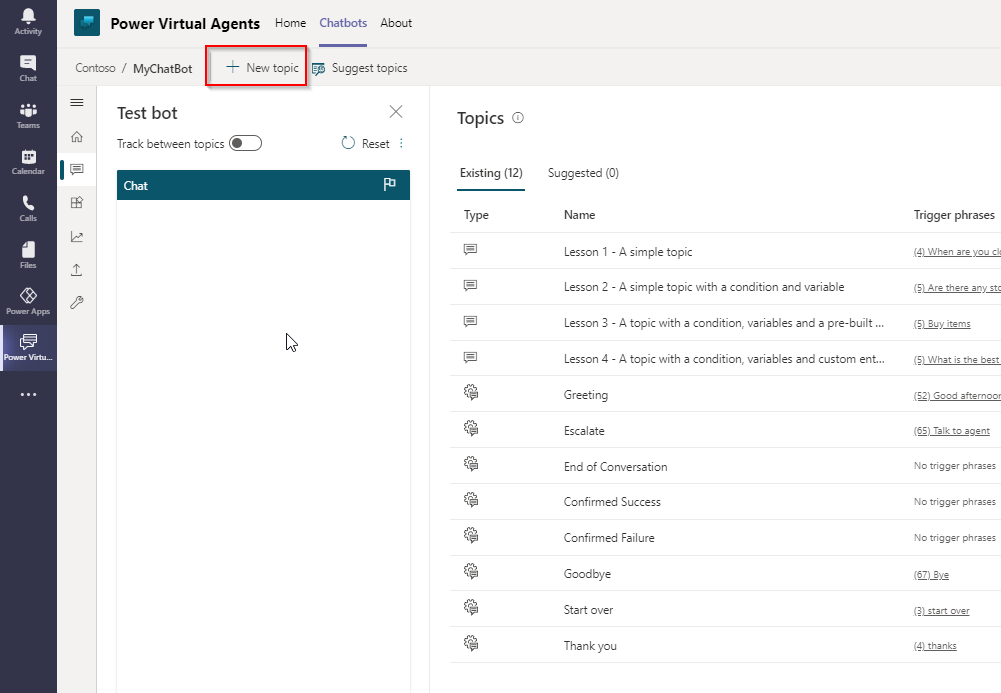
Task: Open Lesson 1 - A simple topic
Action: 628,252
